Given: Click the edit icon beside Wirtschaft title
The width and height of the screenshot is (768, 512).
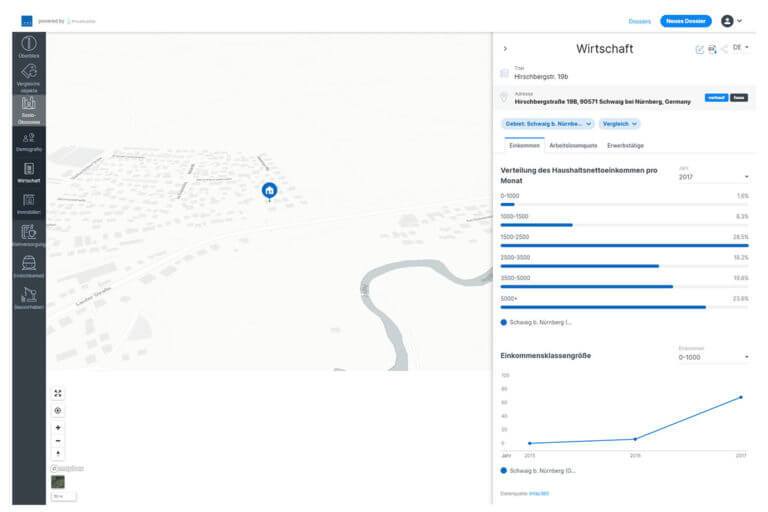Looking at the screenshot, I should (x=700, y=49).
